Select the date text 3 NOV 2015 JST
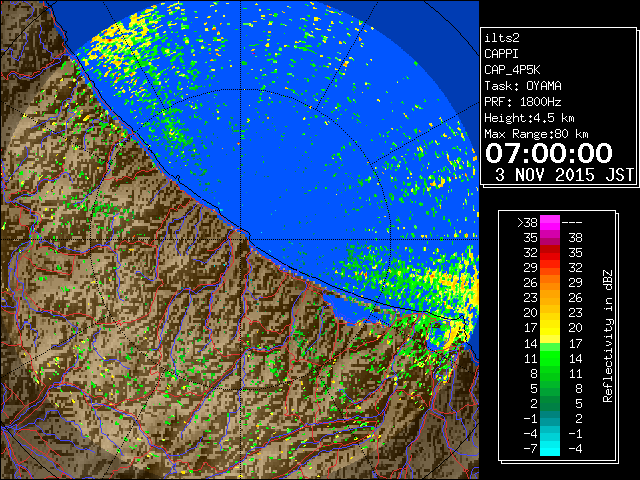640x480 pixels. point(564,175)
